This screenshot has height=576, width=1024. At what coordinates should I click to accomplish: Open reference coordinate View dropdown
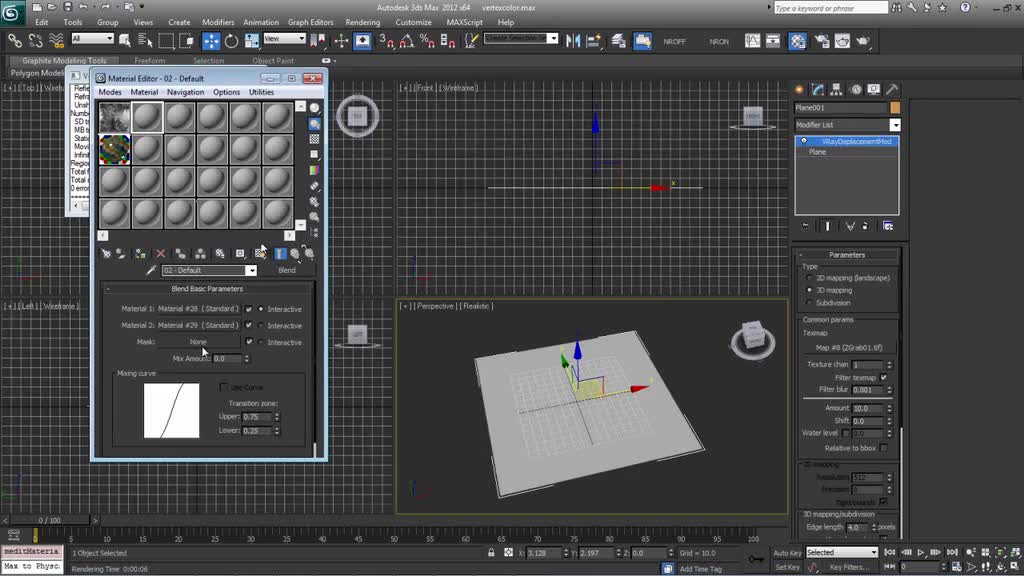point(284,39)
